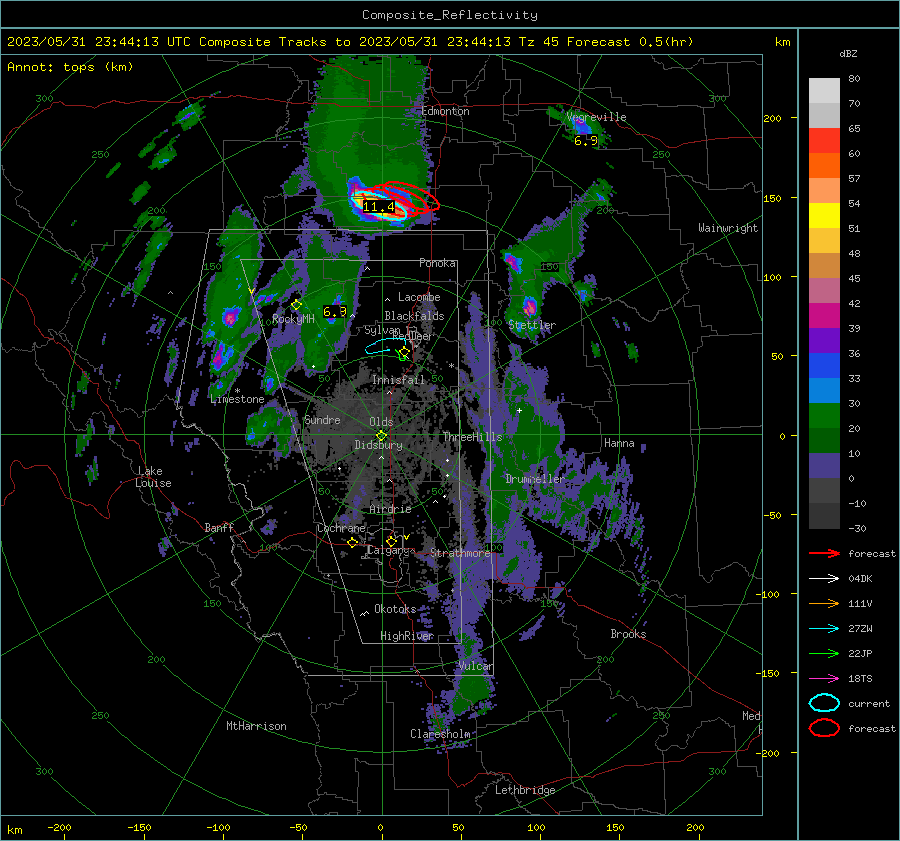Click the red forecast ellipse legend icon
900x841 pixels.
pos(824,728)
